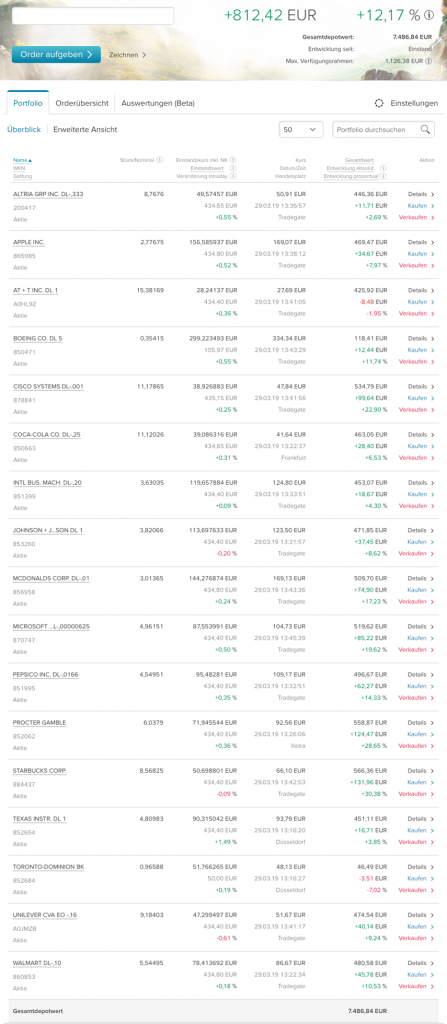Screen dimensions: 447x1024
Task: Open the Zeichnen link
Action: point(127,55)
